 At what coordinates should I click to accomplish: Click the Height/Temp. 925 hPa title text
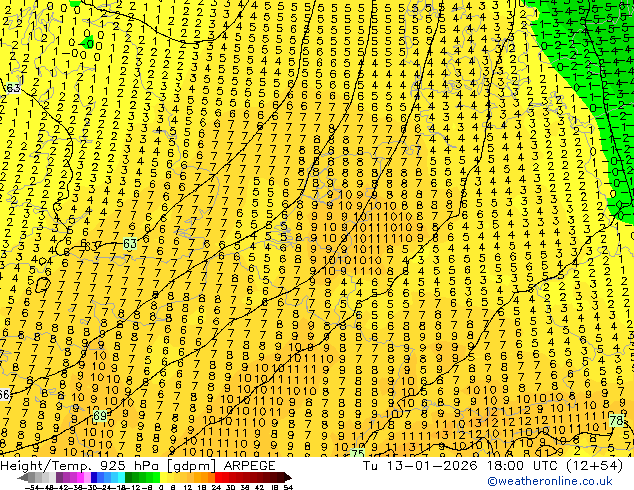click(x=80, y=465)
